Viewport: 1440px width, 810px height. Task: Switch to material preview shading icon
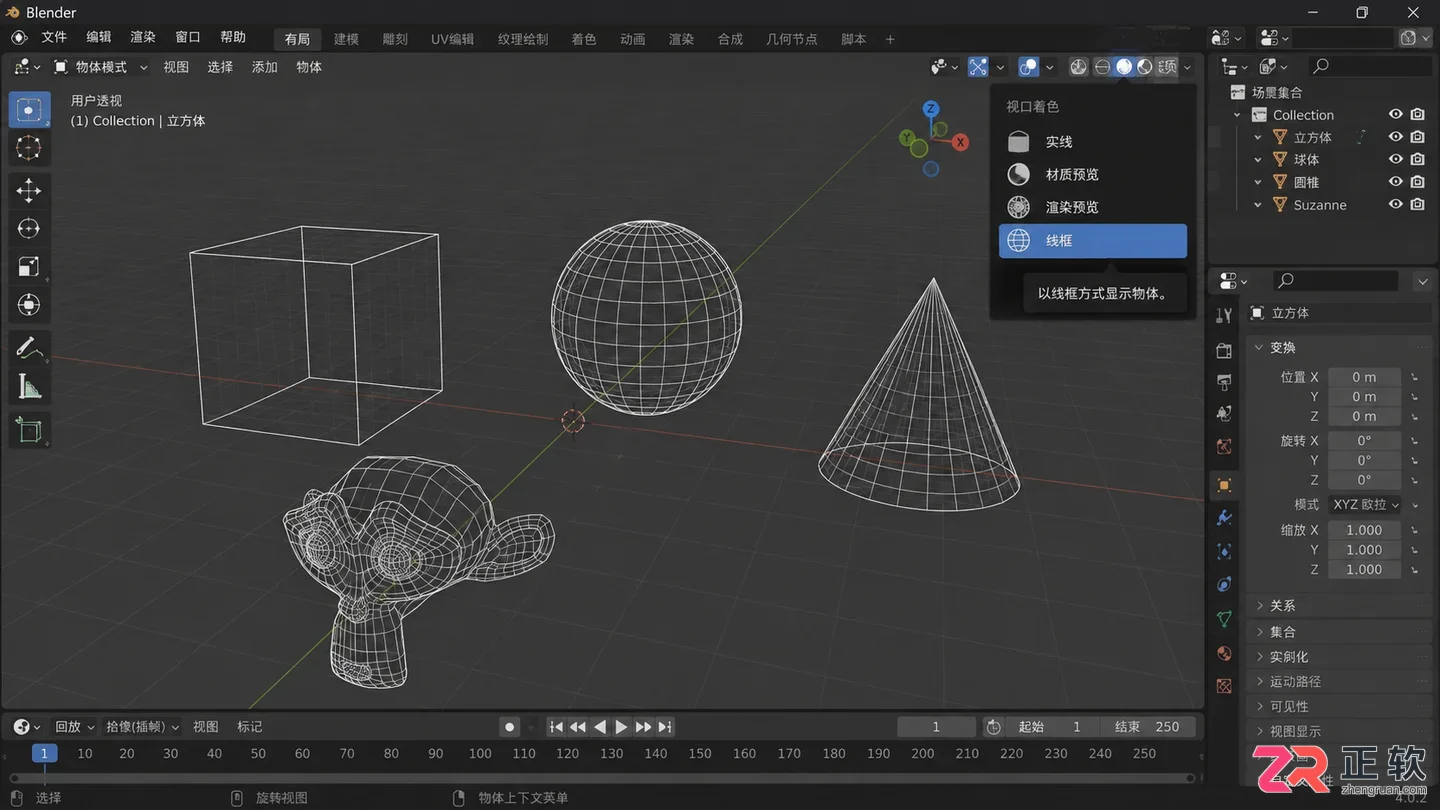[1145, 67]
